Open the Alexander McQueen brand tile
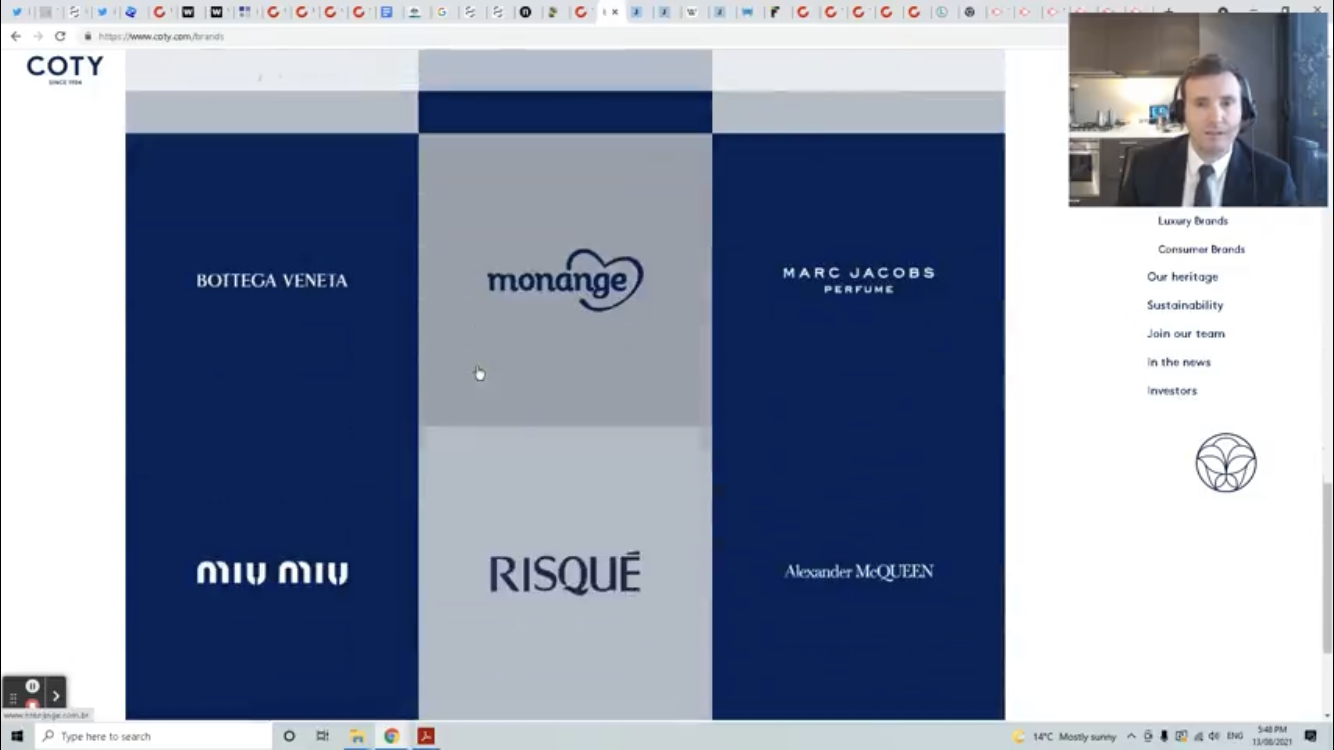The image size is (1334, 750). (x=858, y=573)
